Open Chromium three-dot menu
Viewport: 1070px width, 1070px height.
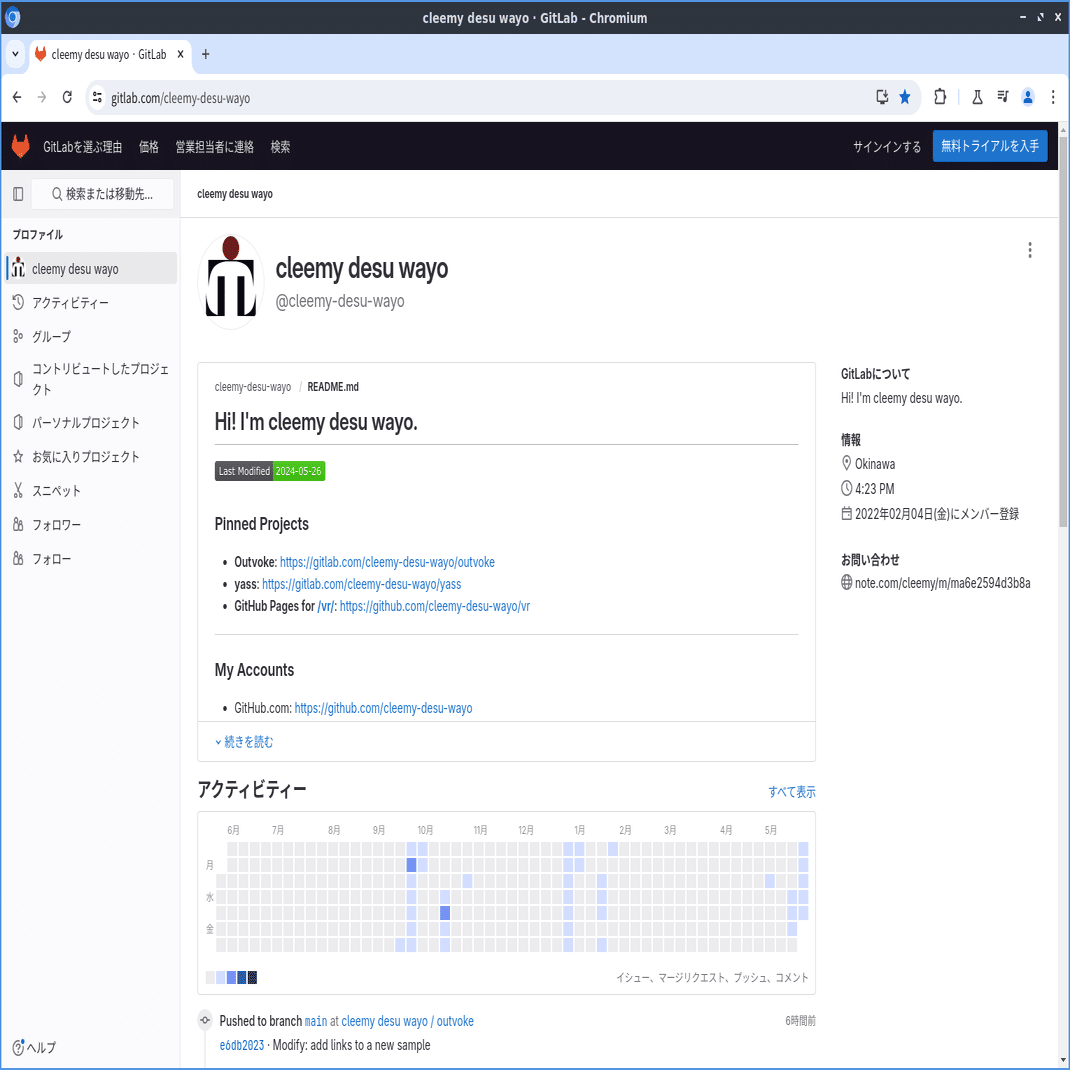(1053, 98)
